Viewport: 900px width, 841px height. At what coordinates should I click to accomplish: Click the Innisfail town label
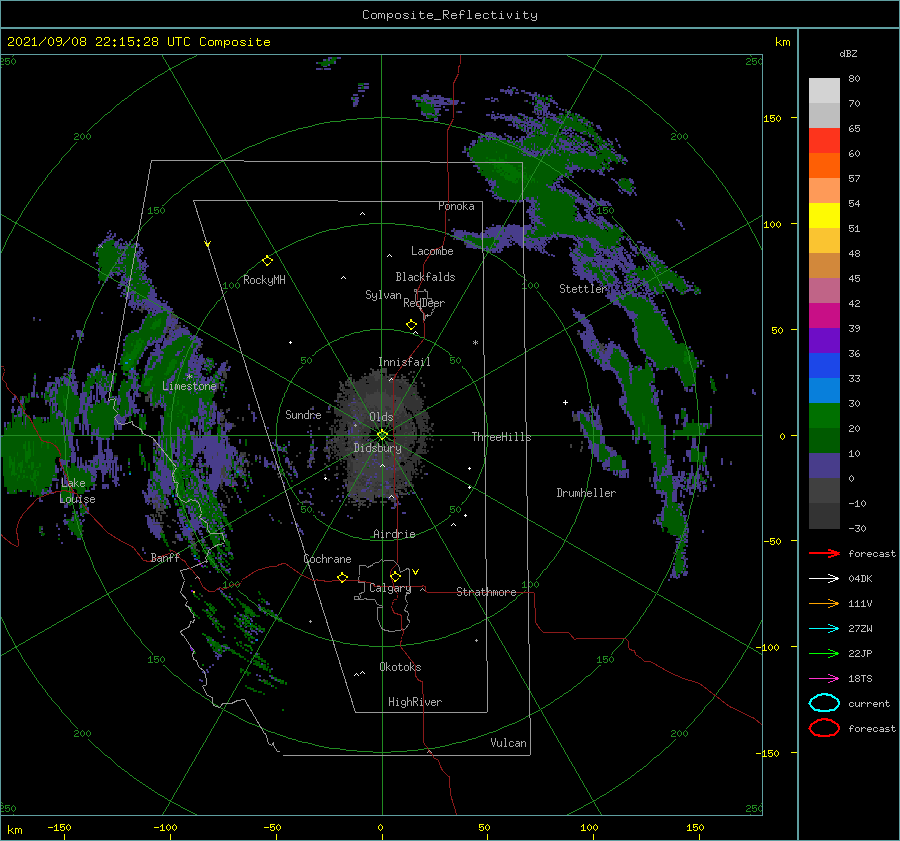(404, 362)
